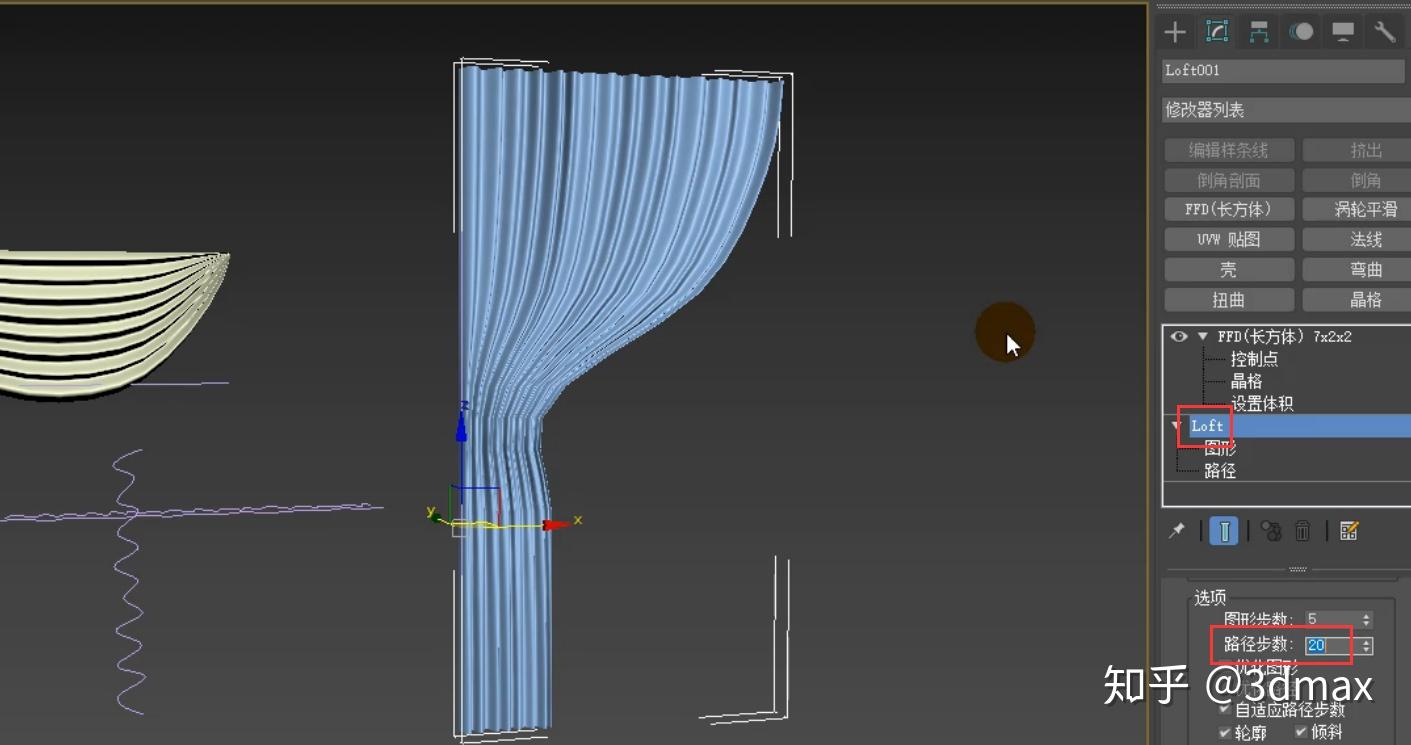Open the Display panel monitor icon
The image size is (1411, 745).
click(1343, 32)
